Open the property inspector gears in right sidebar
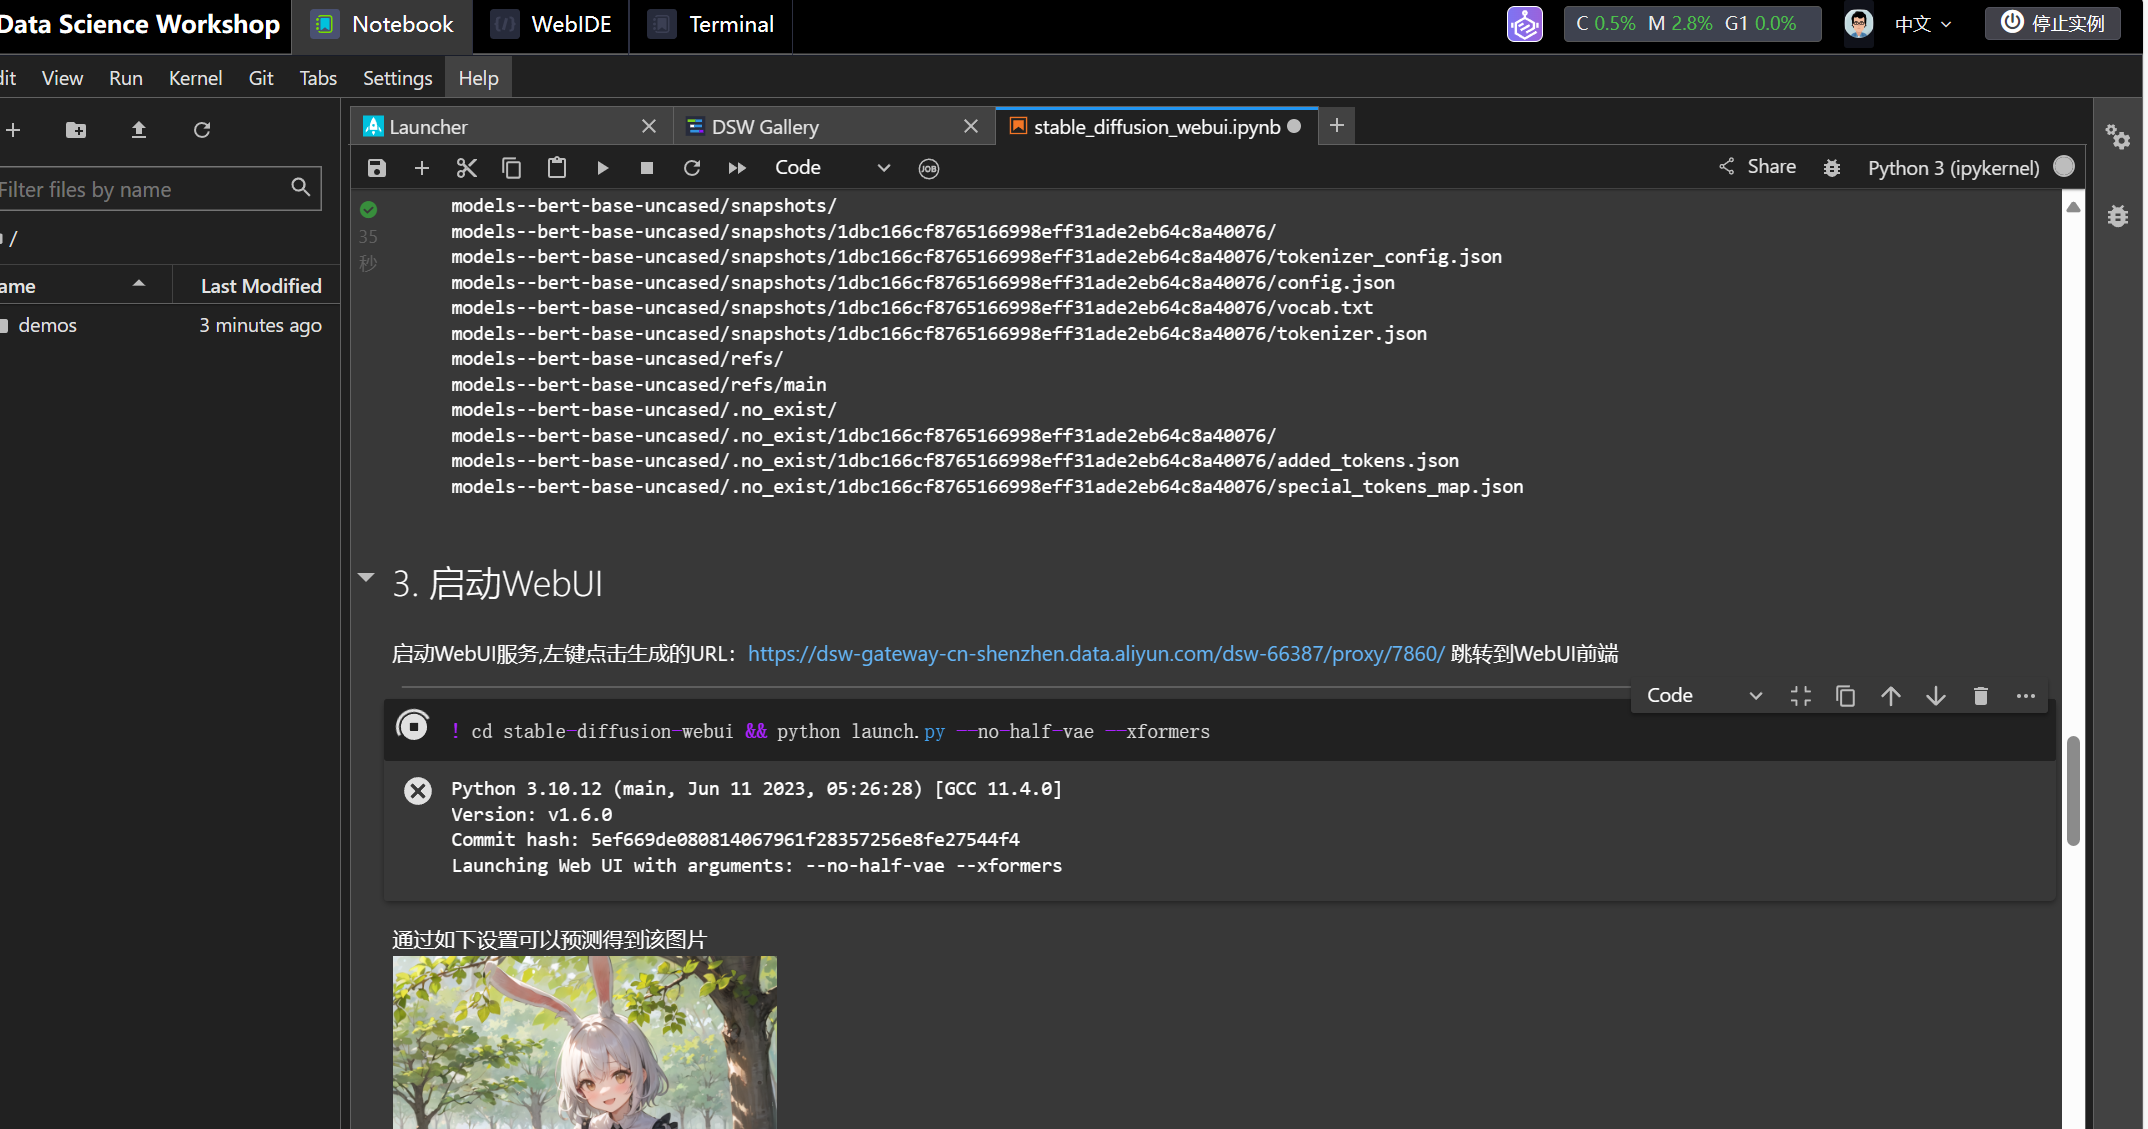Screen dimensions: 2148x1129 (2117, 137)
